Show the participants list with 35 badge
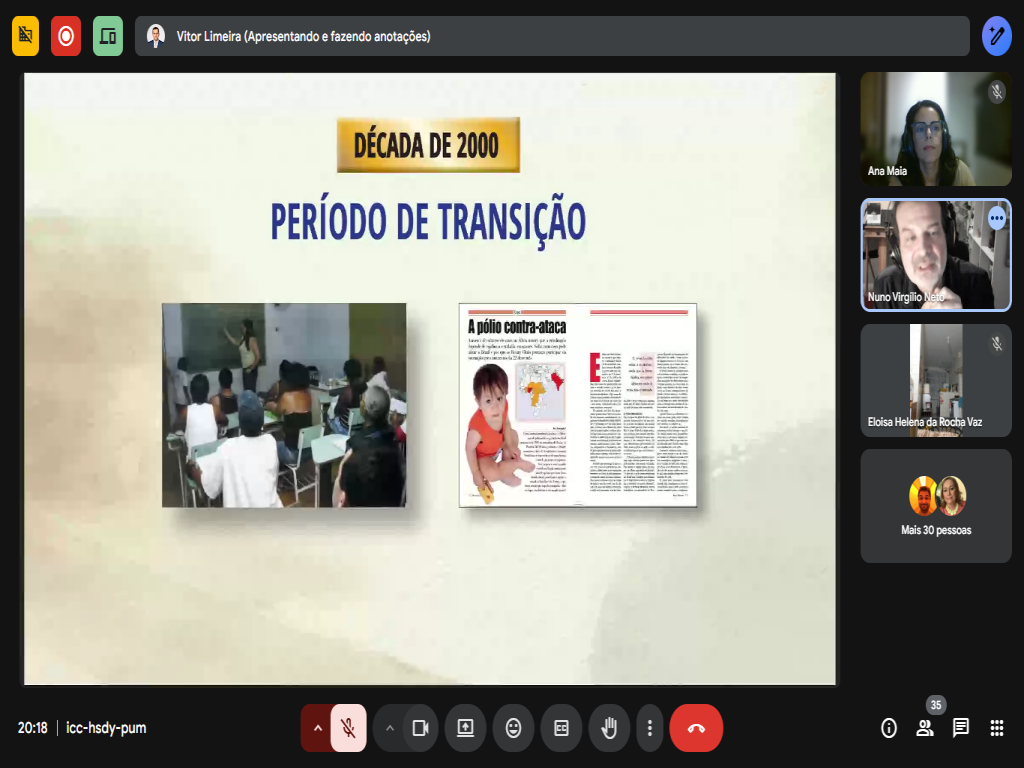The image size is (1024, 768). tap(925, 728)
